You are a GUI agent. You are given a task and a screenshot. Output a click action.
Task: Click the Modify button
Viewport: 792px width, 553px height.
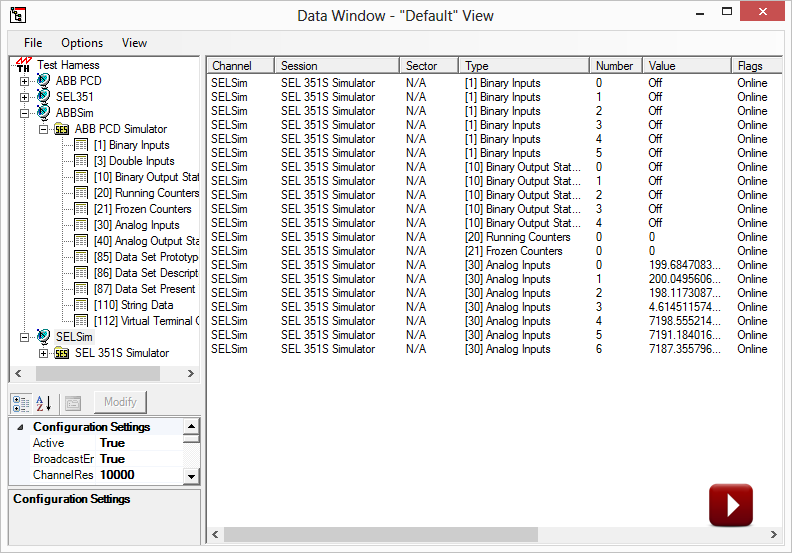120,402
